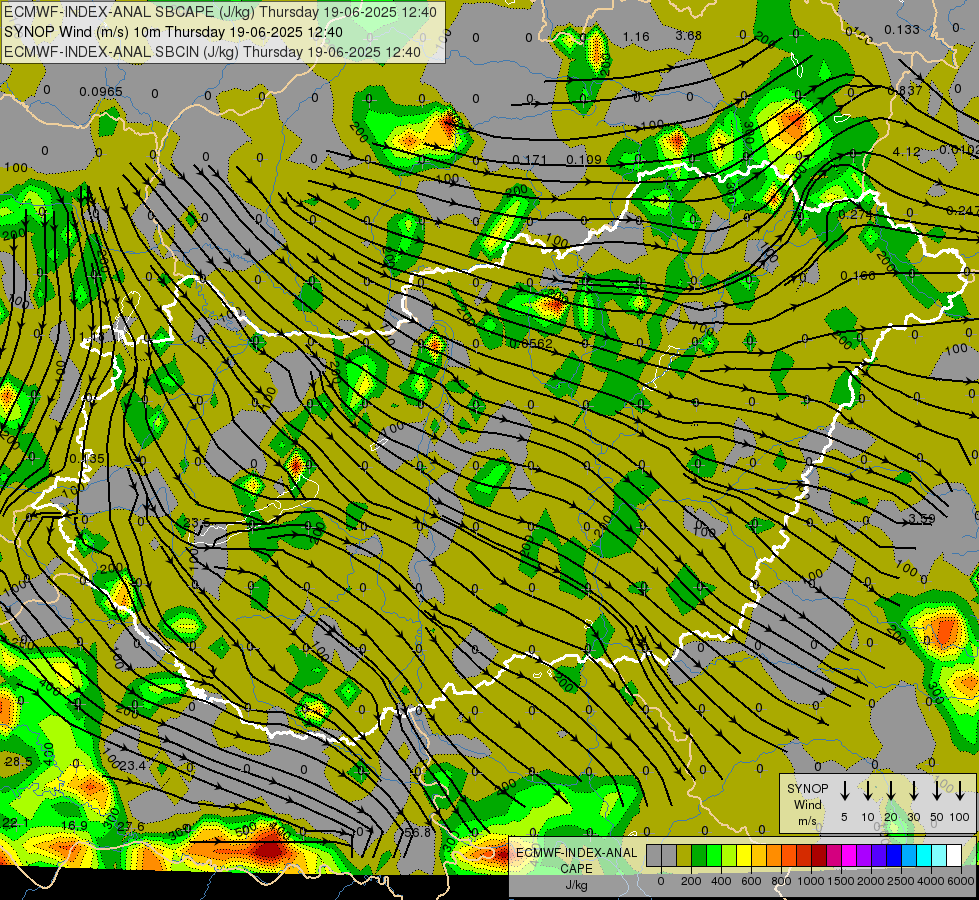Select the first gray CAPE legend swatch
Screen dimensions: 979x900
(x=654, y=856)
